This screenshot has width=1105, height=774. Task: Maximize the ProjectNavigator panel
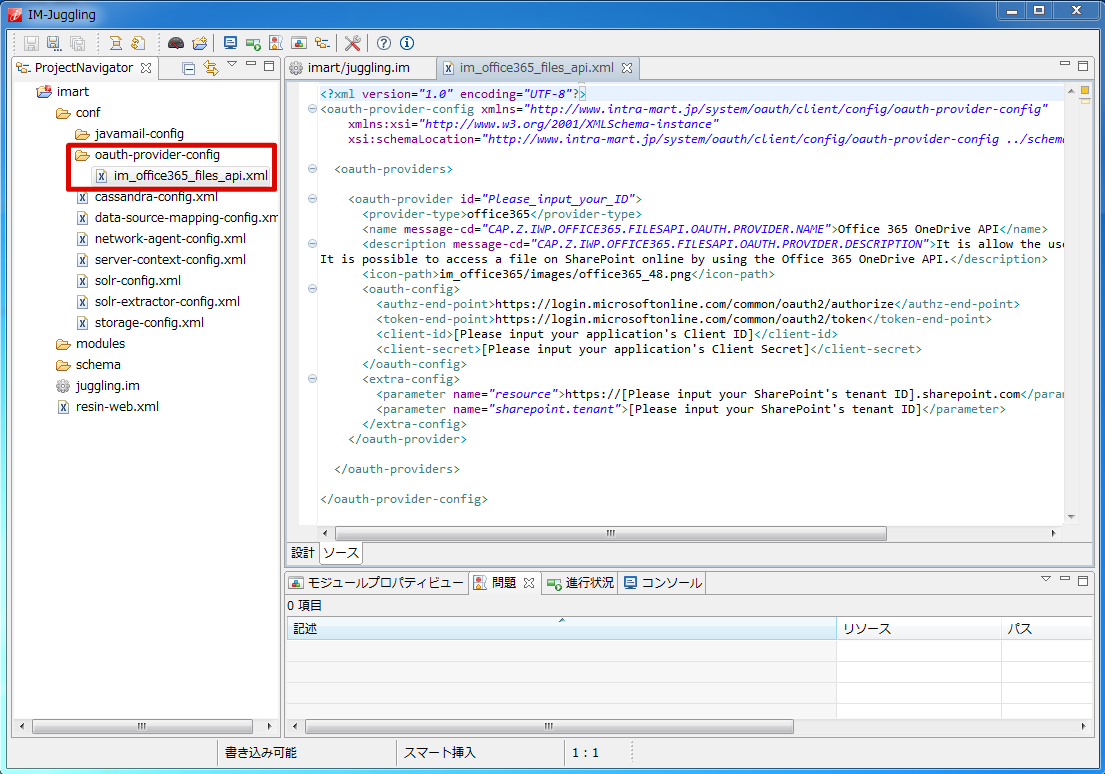[x=269, y=66]
